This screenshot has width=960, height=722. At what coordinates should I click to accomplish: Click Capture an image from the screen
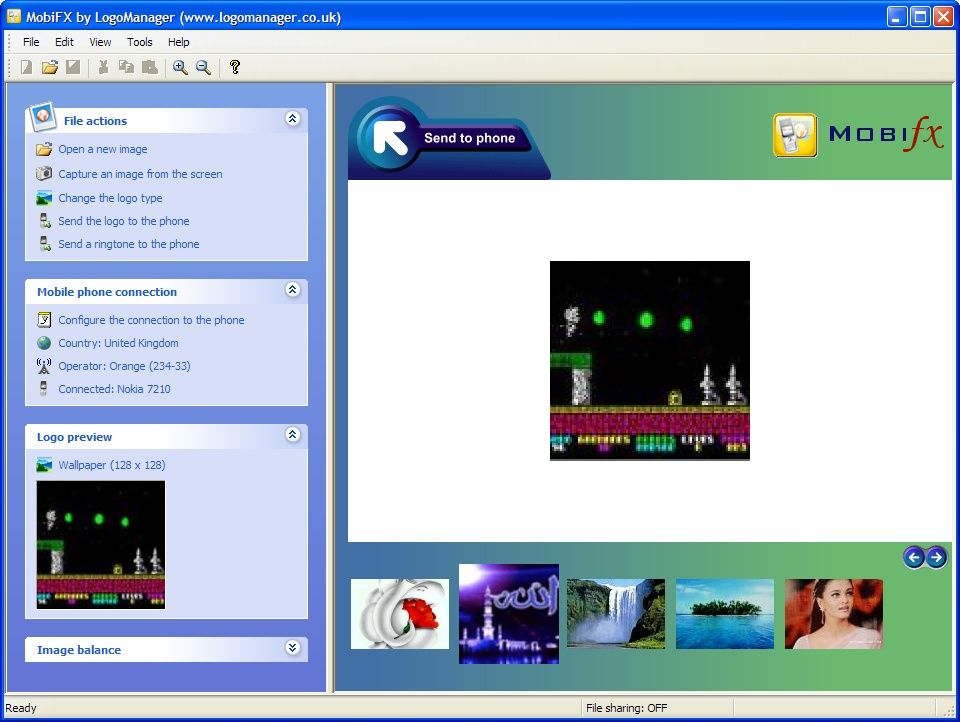pos(140,174)
